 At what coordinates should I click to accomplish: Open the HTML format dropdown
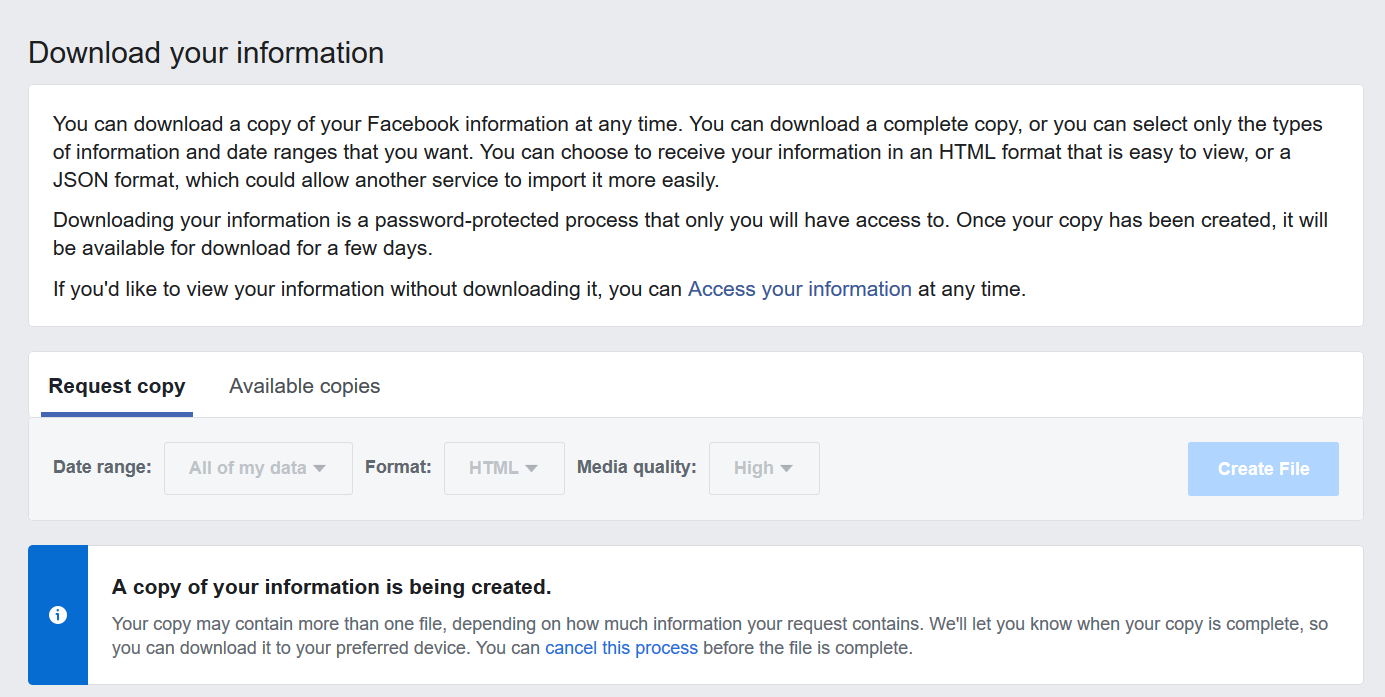504,468
